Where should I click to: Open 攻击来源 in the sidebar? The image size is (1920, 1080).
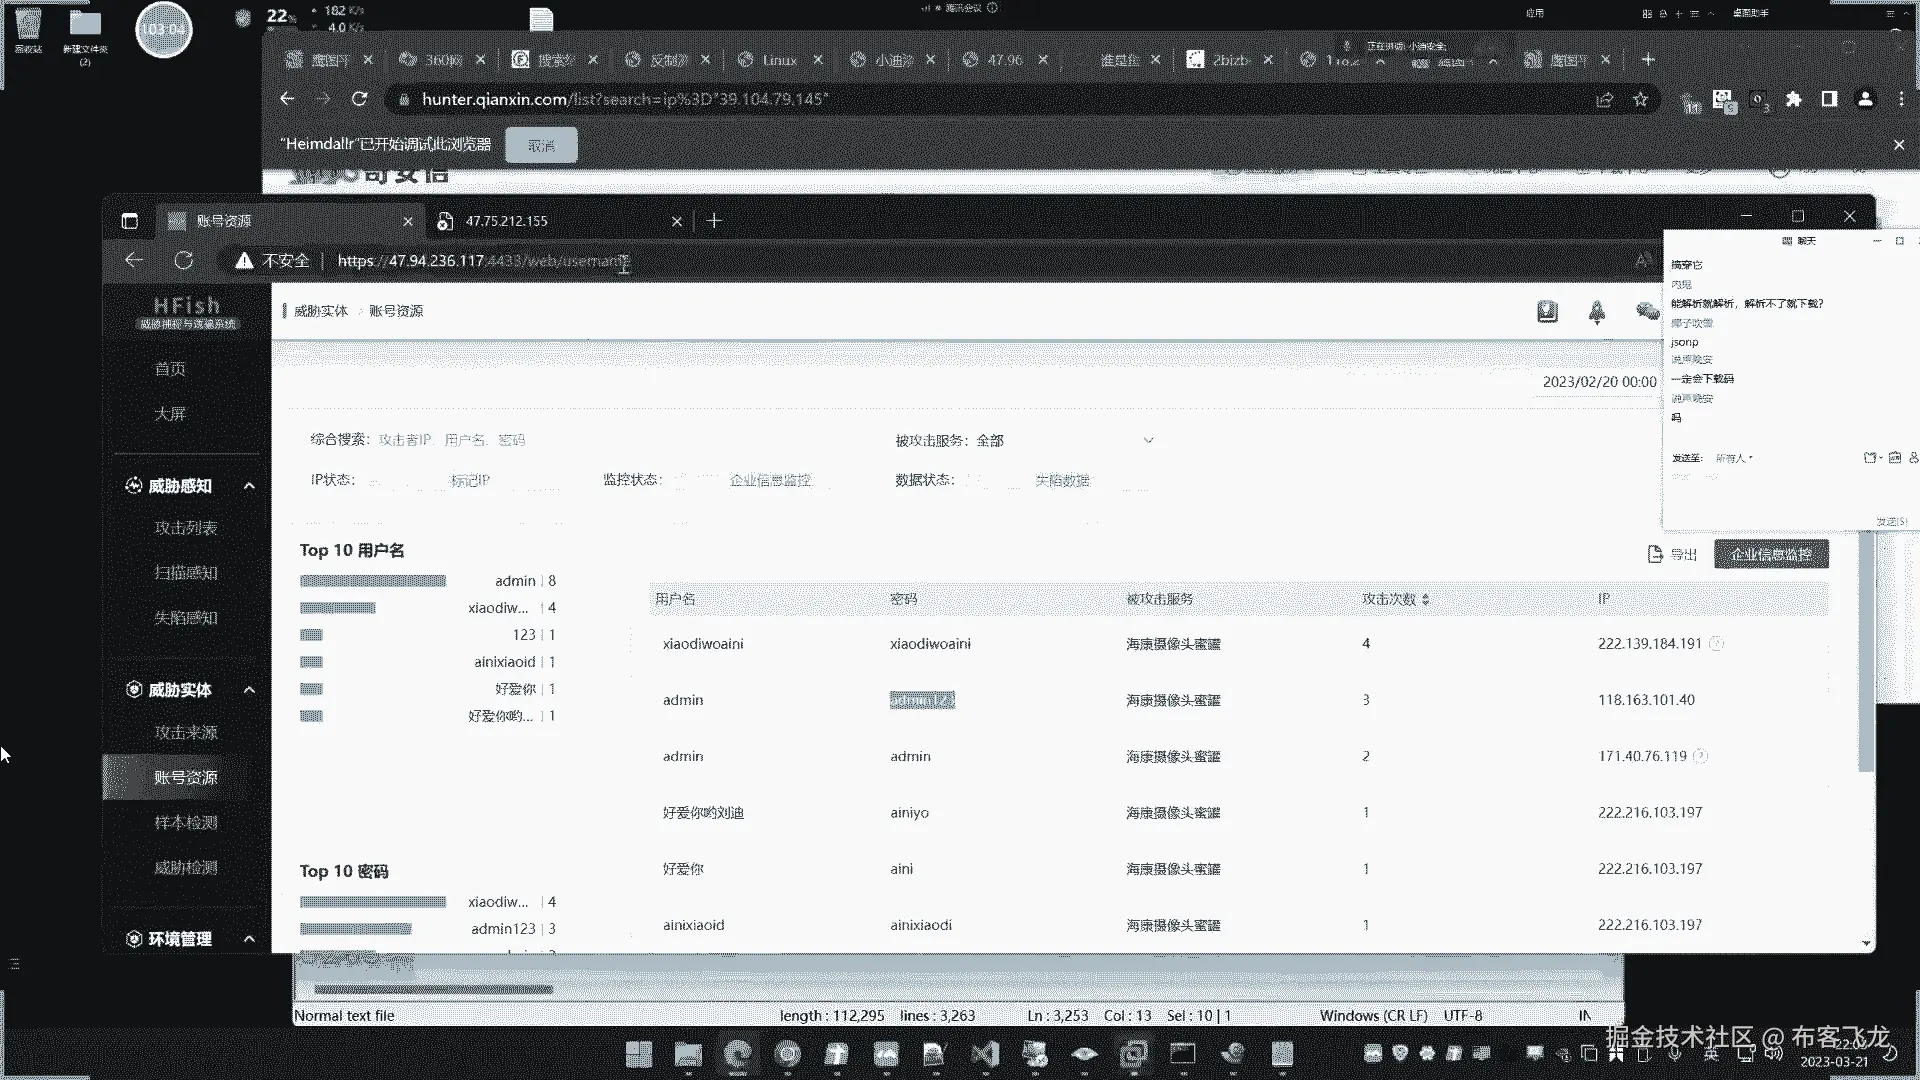click(x=186, y=732)
